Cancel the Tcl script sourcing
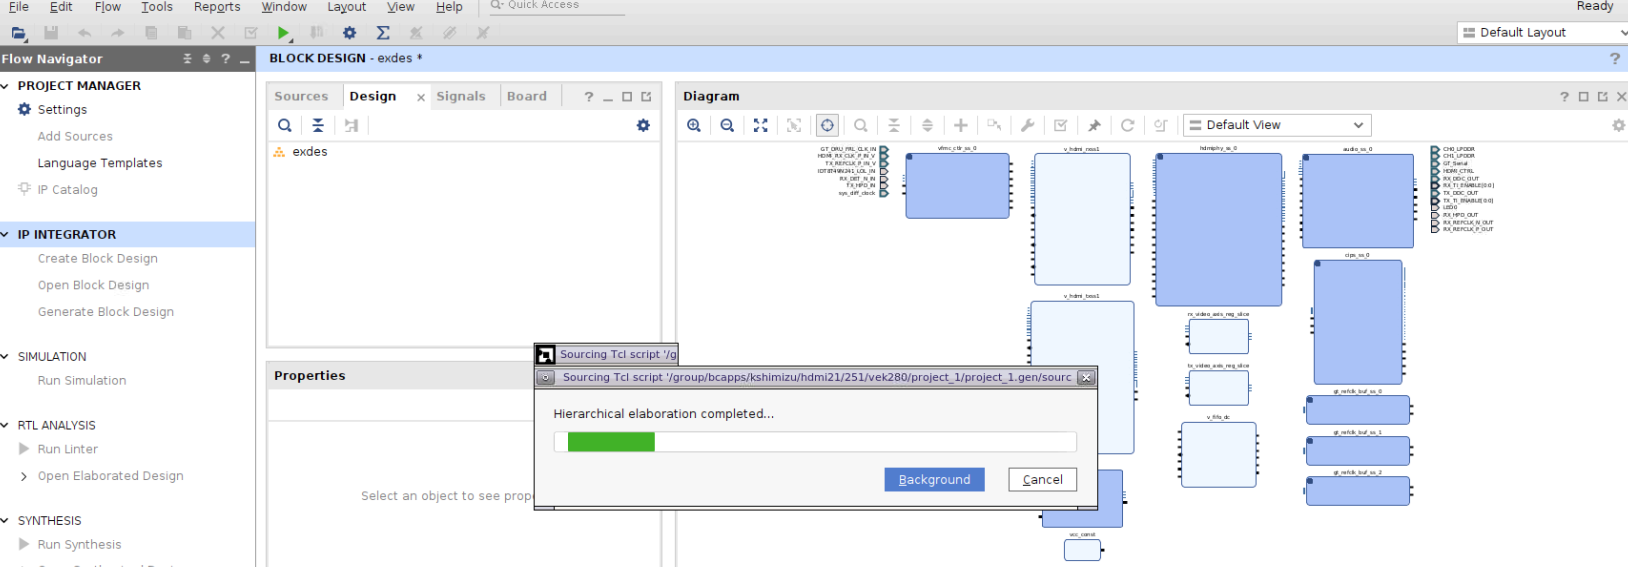This screenshot has width=1628, height=567. point(1042,480)
